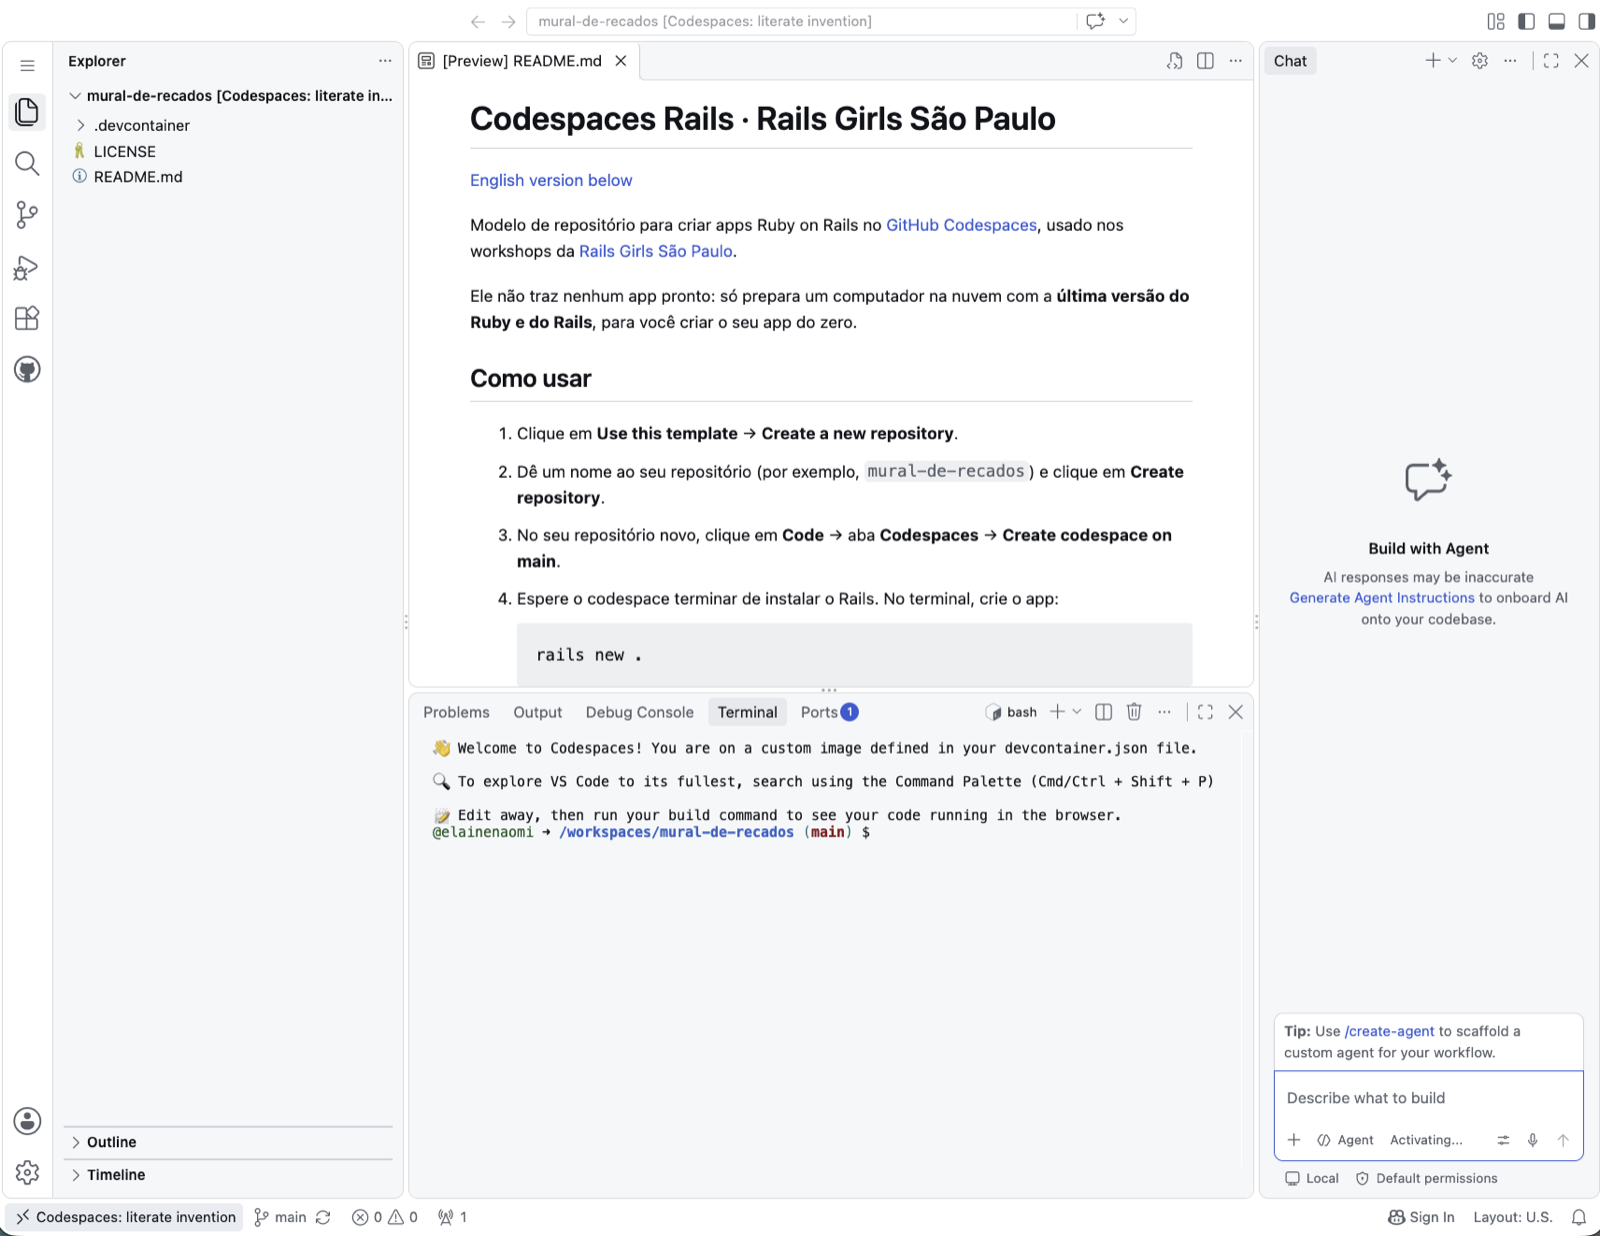This screenshot has width=1600, height=1236.
Task: Open the Agent mode picker
Action: [x=1345, y=1140]
